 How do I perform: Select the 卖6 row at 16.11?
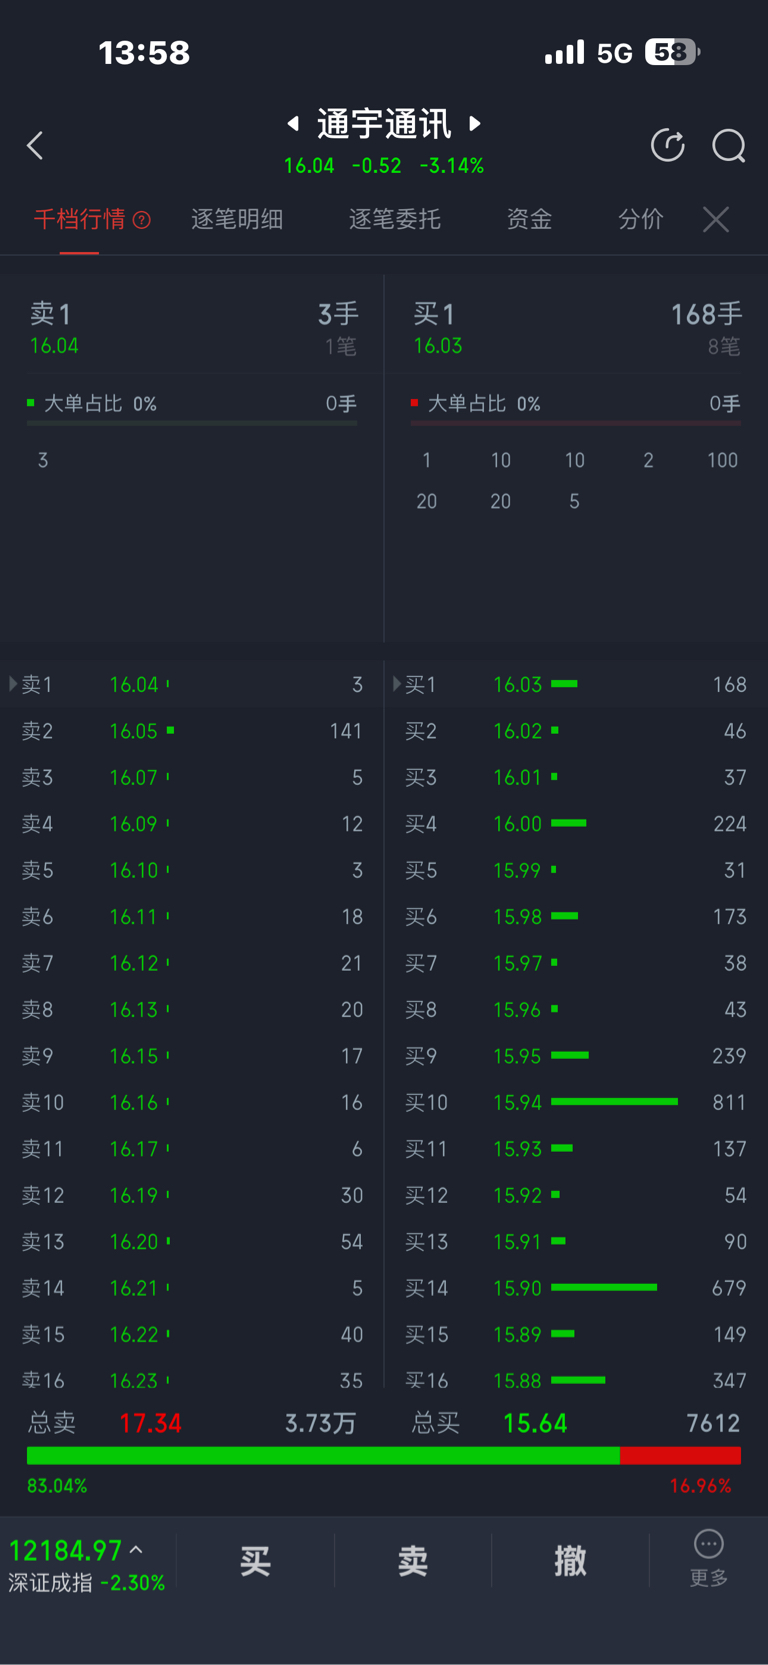192,916
